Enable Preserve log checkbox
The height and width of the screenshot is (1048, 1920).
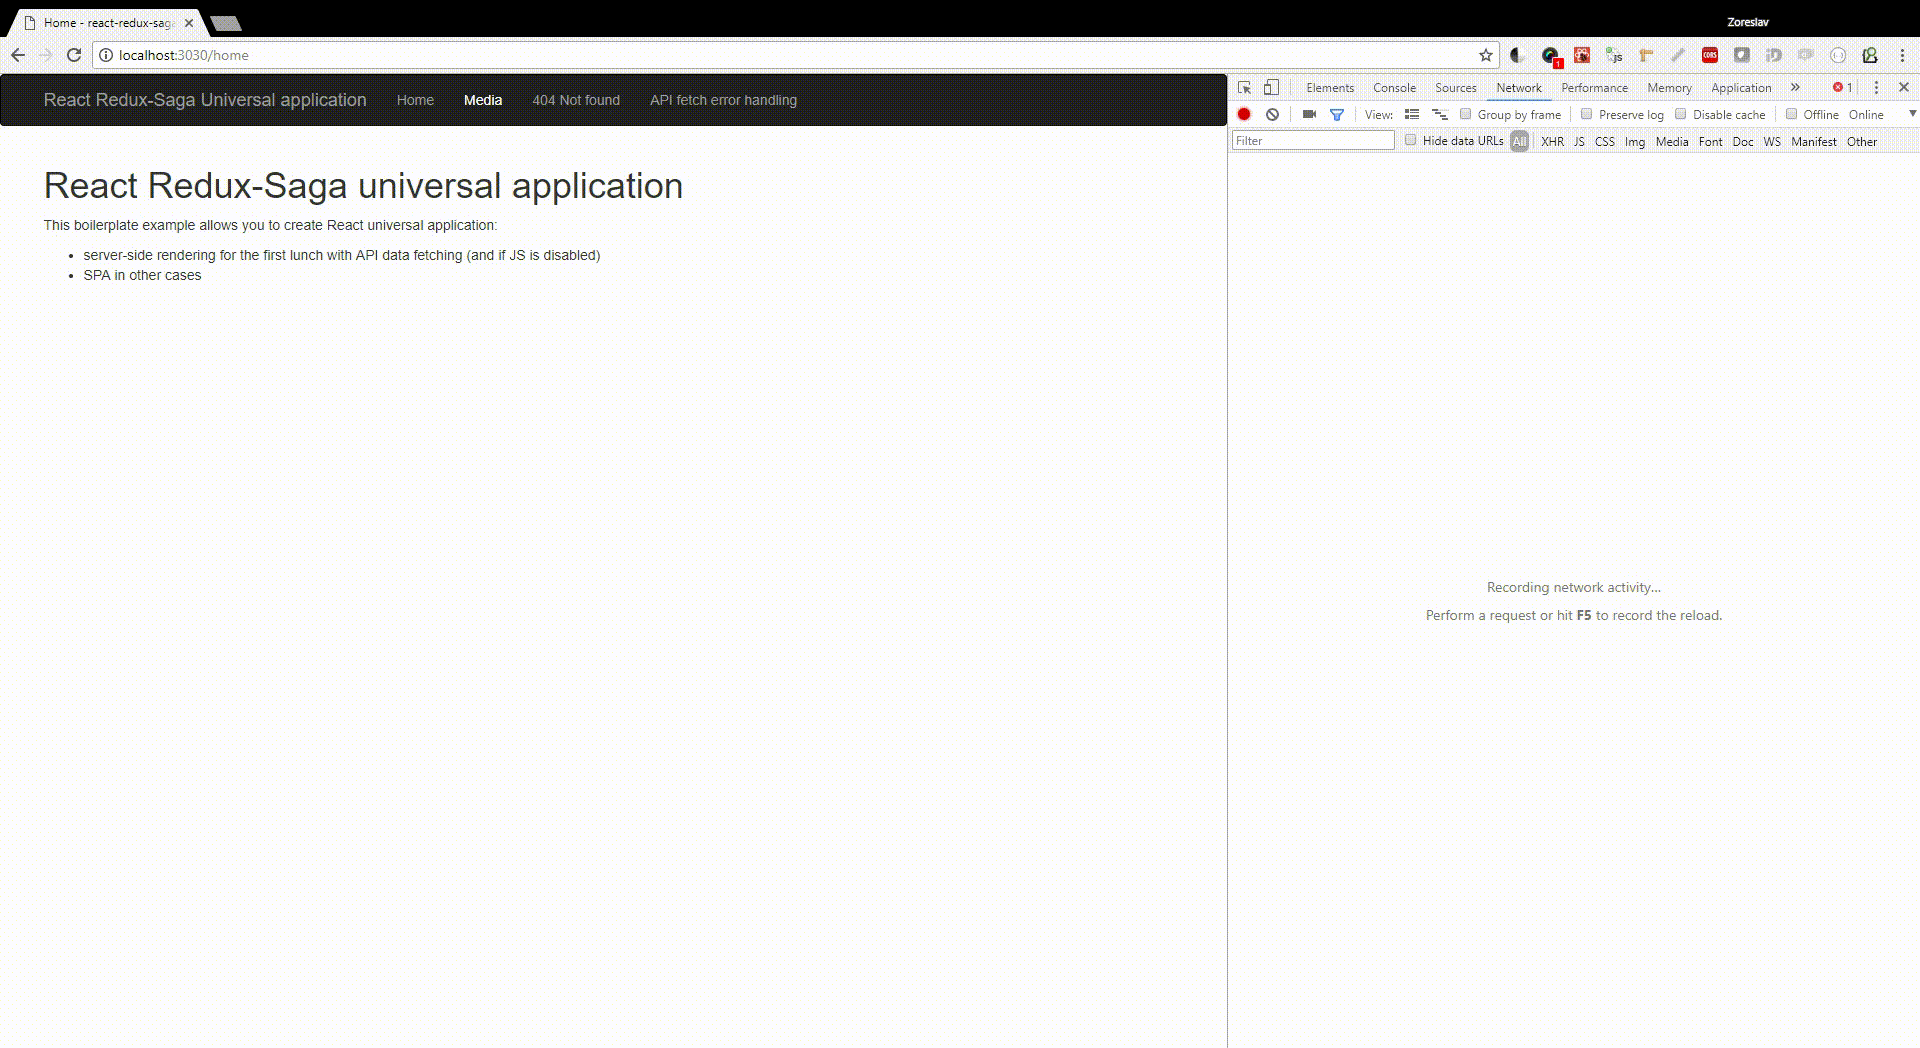[1587, 114]
